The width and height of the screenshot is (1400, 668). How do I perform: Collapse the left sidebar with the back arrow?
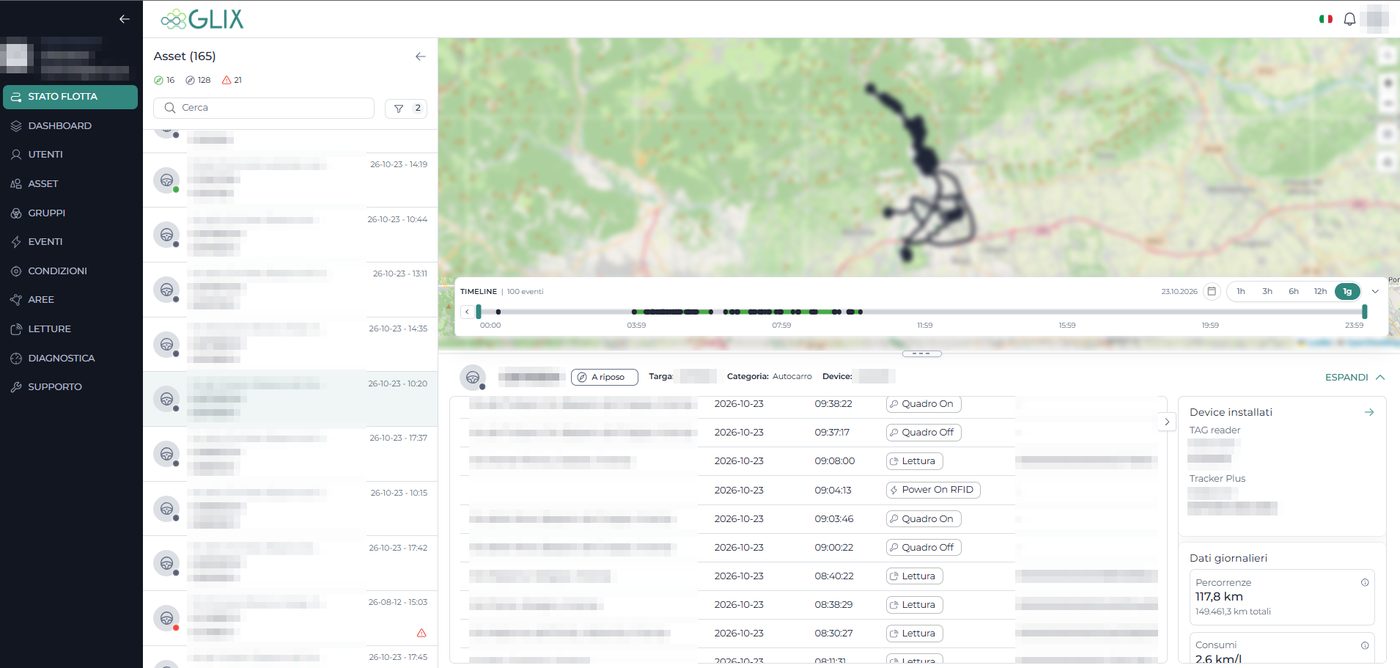coord(124,19)
